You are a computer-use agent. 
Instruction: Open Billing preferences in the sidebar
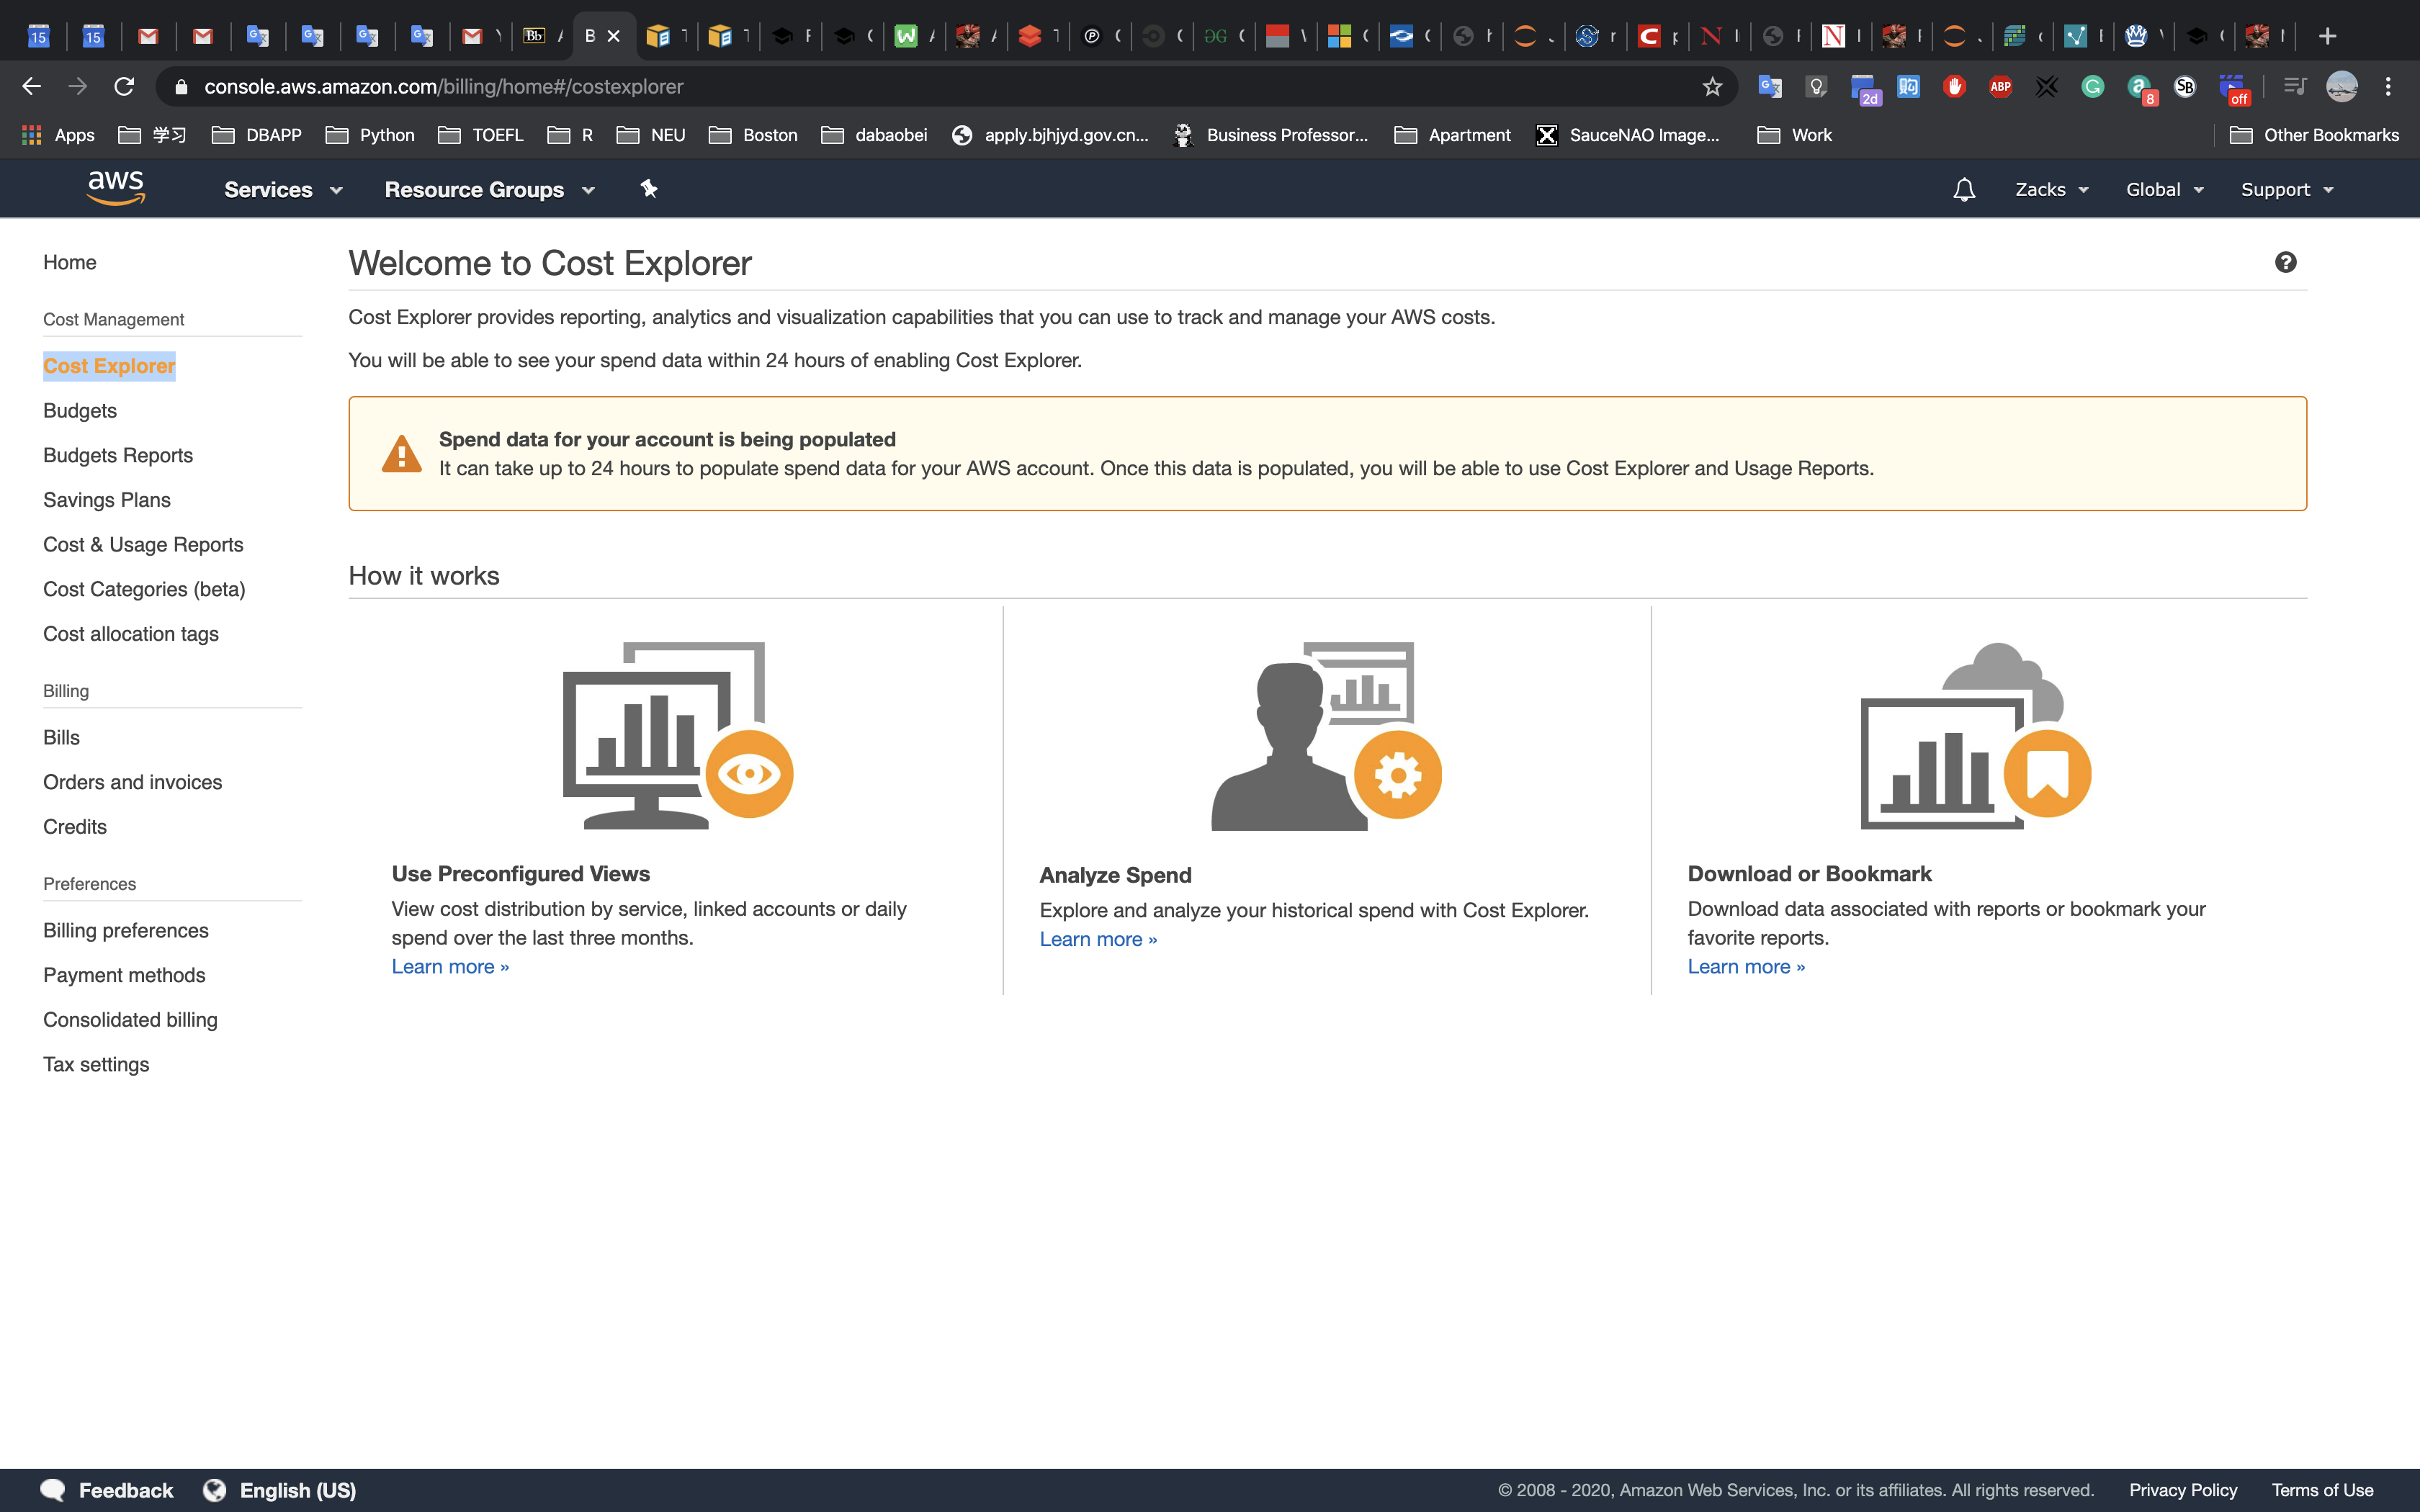(126, 931)
